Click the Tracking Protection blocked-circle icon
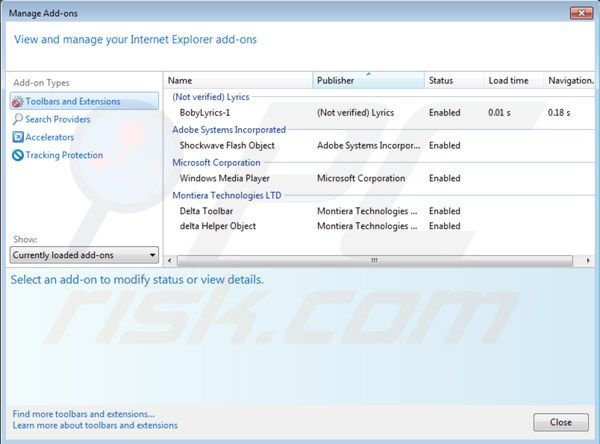The height and width of the screenshot is (444, 600). point(18,155)
